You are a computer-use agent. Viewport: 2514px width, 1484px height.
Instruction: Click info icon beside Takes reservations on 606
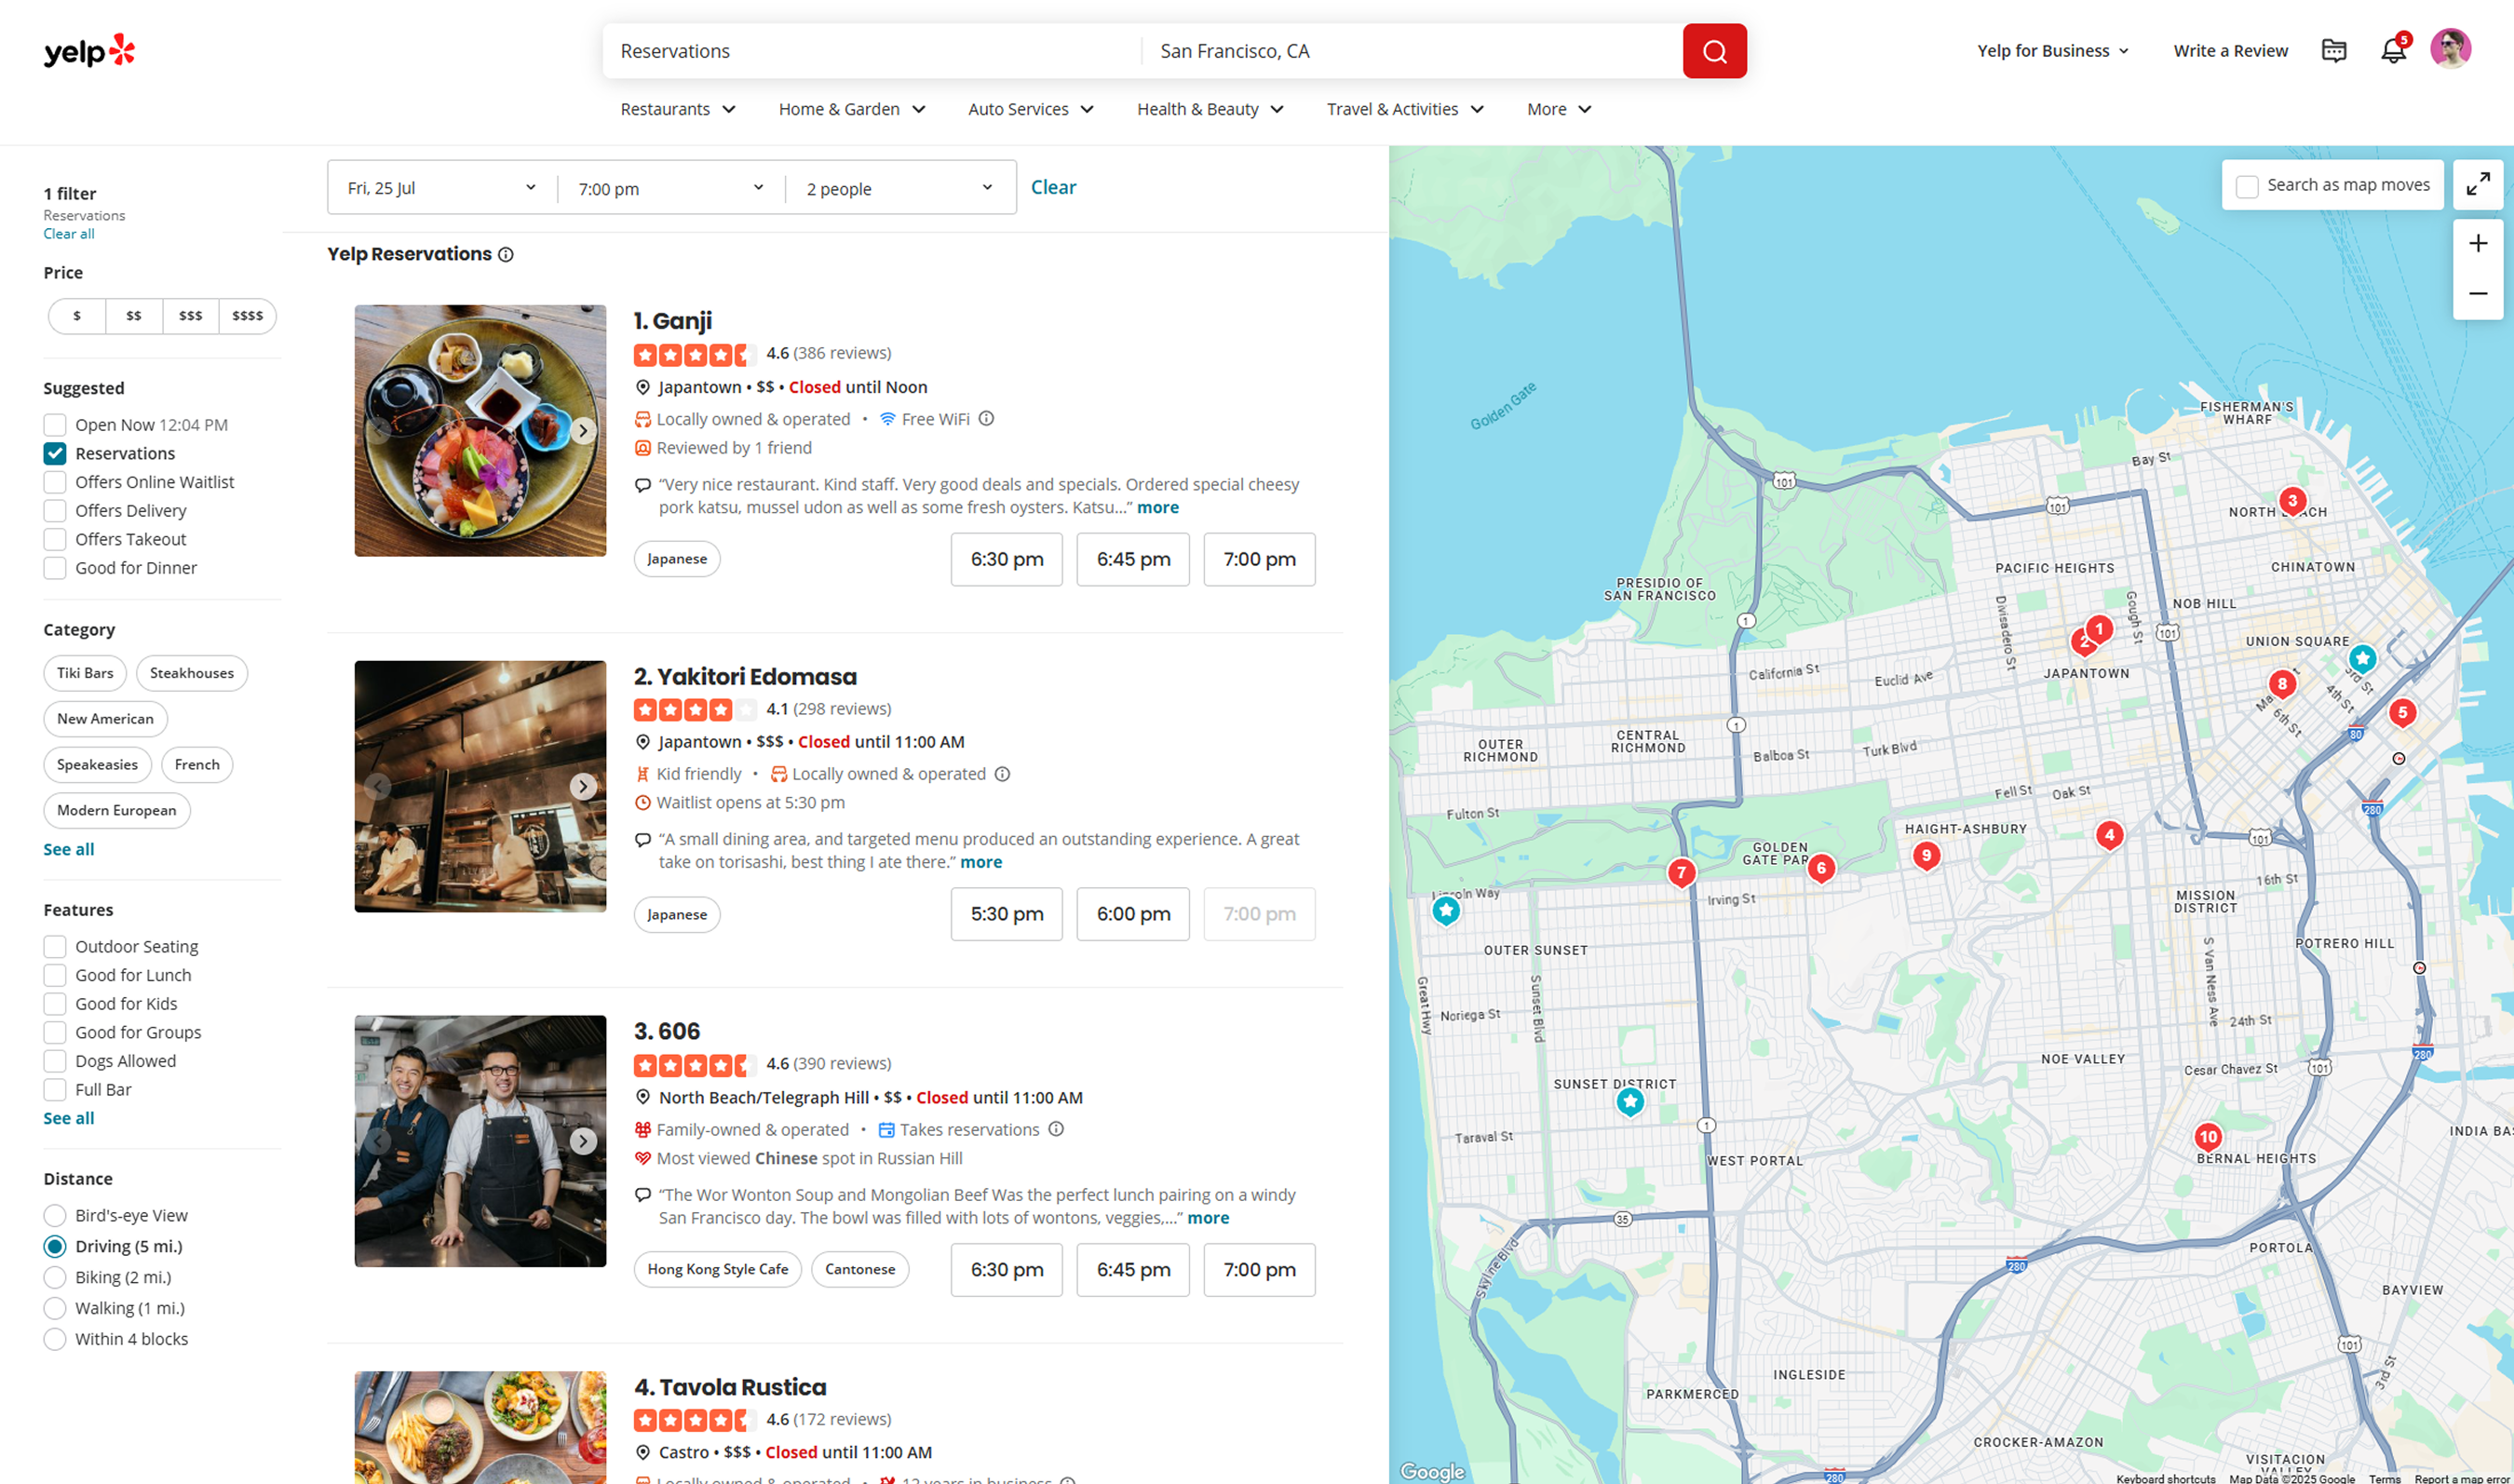[1056, 1128]
